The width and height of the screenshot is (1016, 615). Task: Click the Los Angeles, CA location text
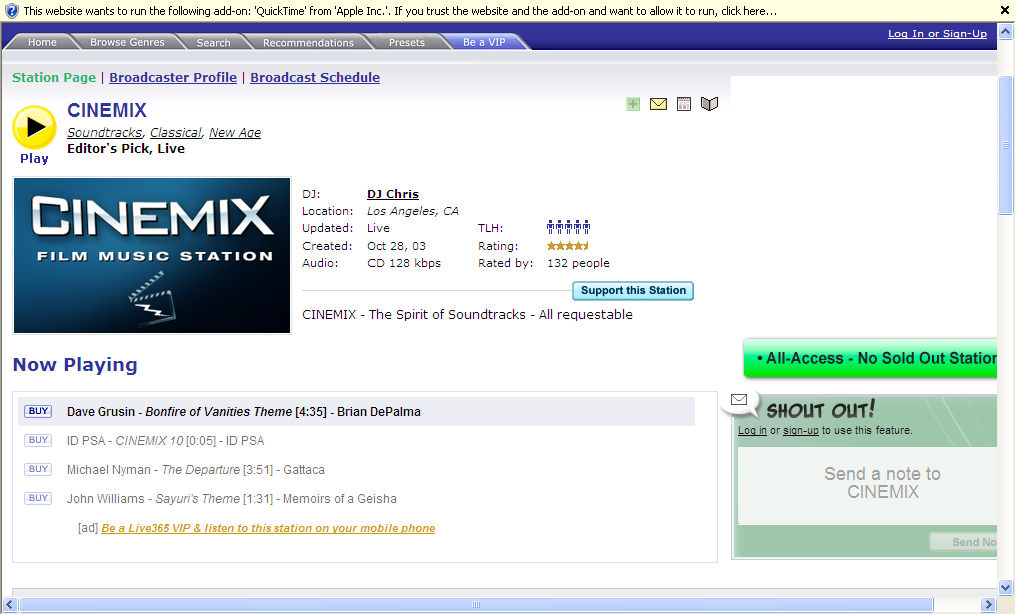[413, 211]
